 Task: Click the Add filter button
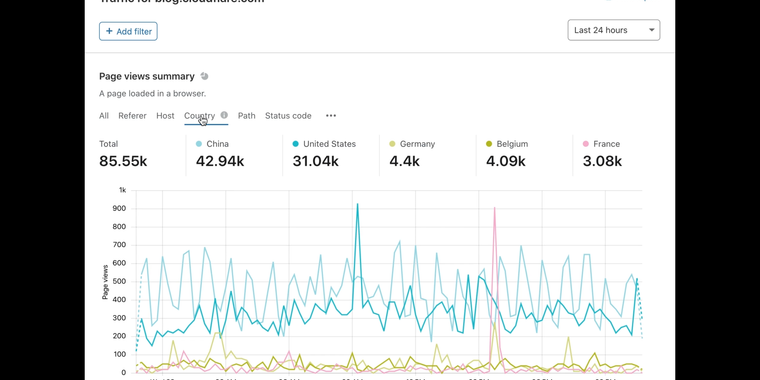point(128,31)
